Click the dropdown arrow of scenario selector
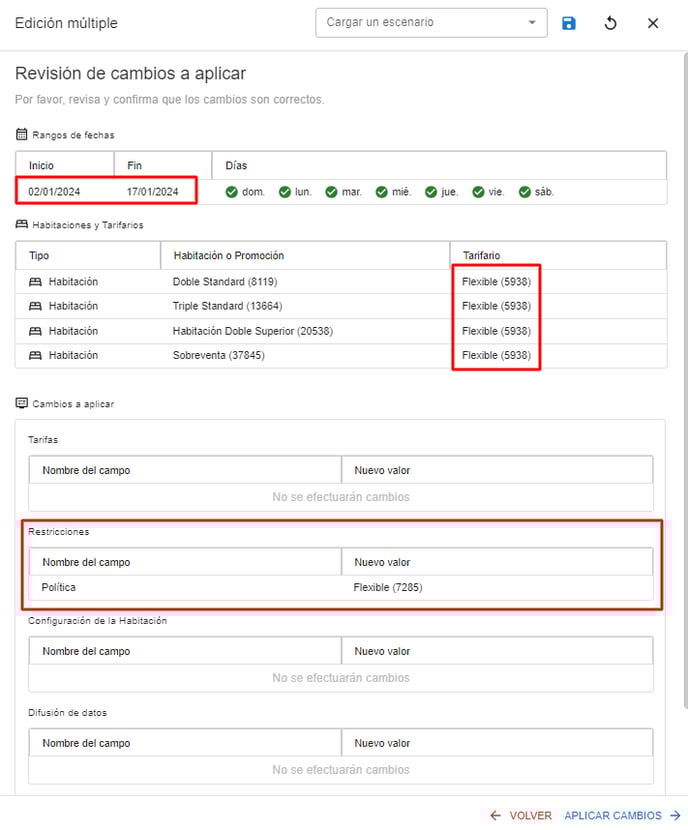This screenshot has width=688, height=830. click(x=531, y=23)
